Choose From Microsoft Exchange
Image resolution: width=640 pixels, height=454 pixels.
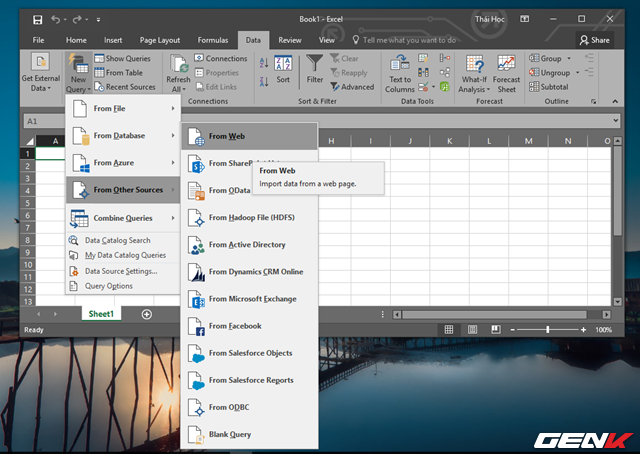point(249,299)
